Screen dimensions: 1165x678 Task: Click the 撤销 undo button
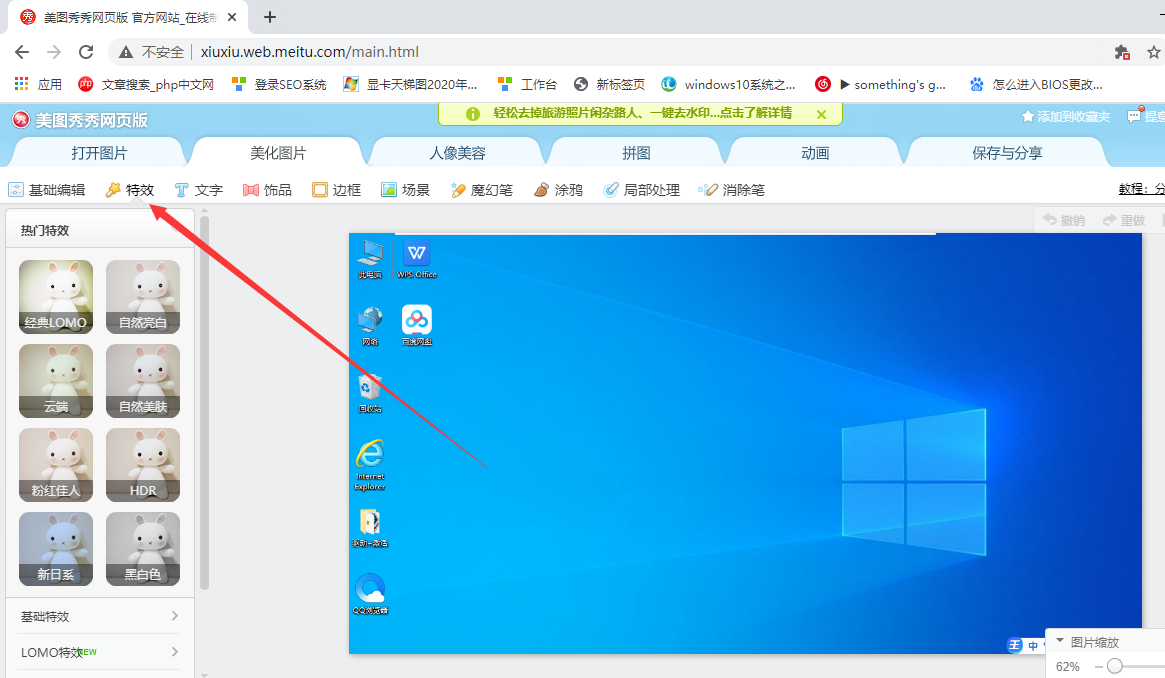(x=1064, y=220)
